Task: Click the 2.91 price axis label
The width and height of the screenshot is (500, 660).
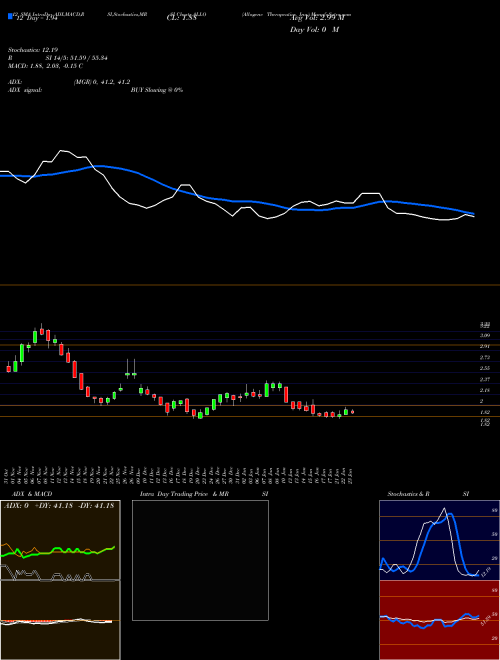Action: pos(485,346)
